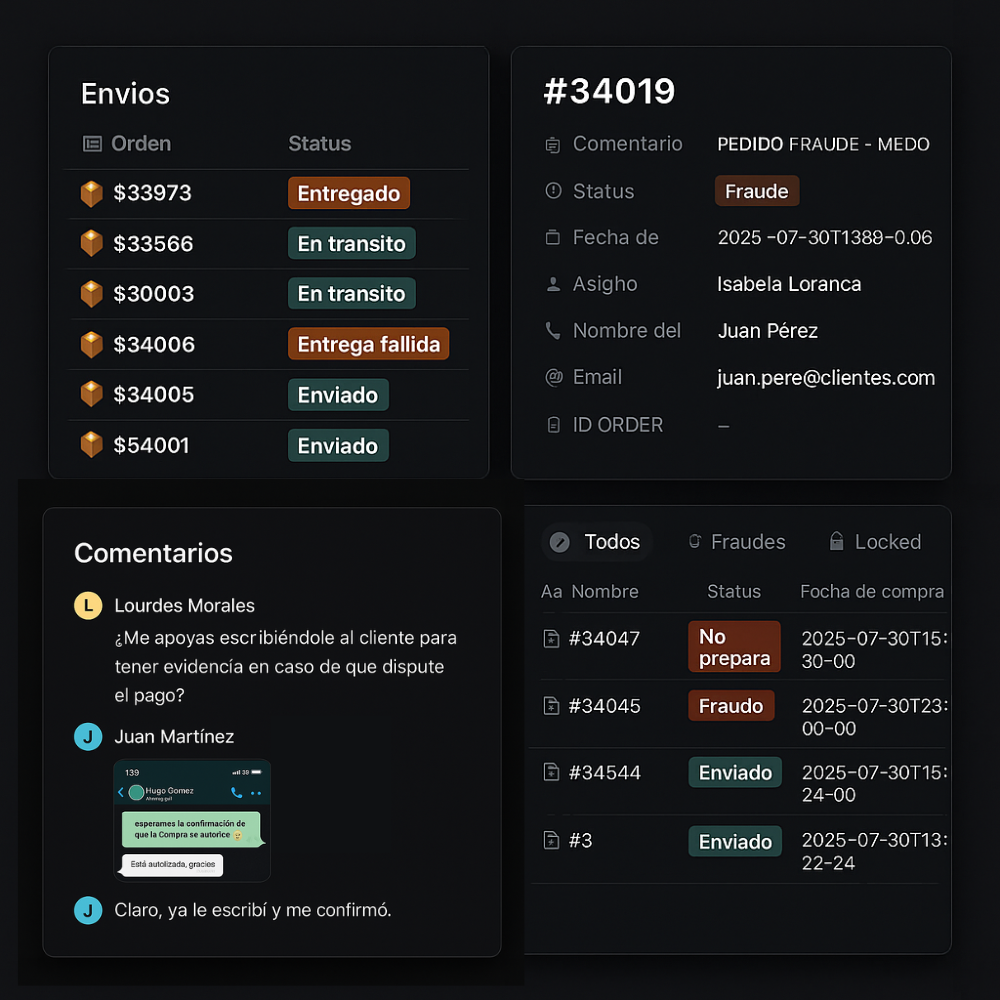Click the page icon for record #34544
The image size is (1000, 1000).
(x=551, y=773)
